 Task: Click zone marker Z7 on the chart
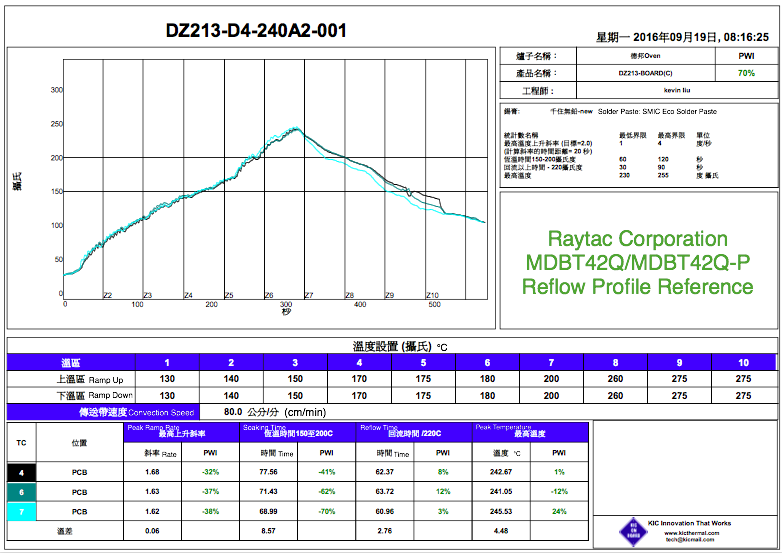(309, 295)
